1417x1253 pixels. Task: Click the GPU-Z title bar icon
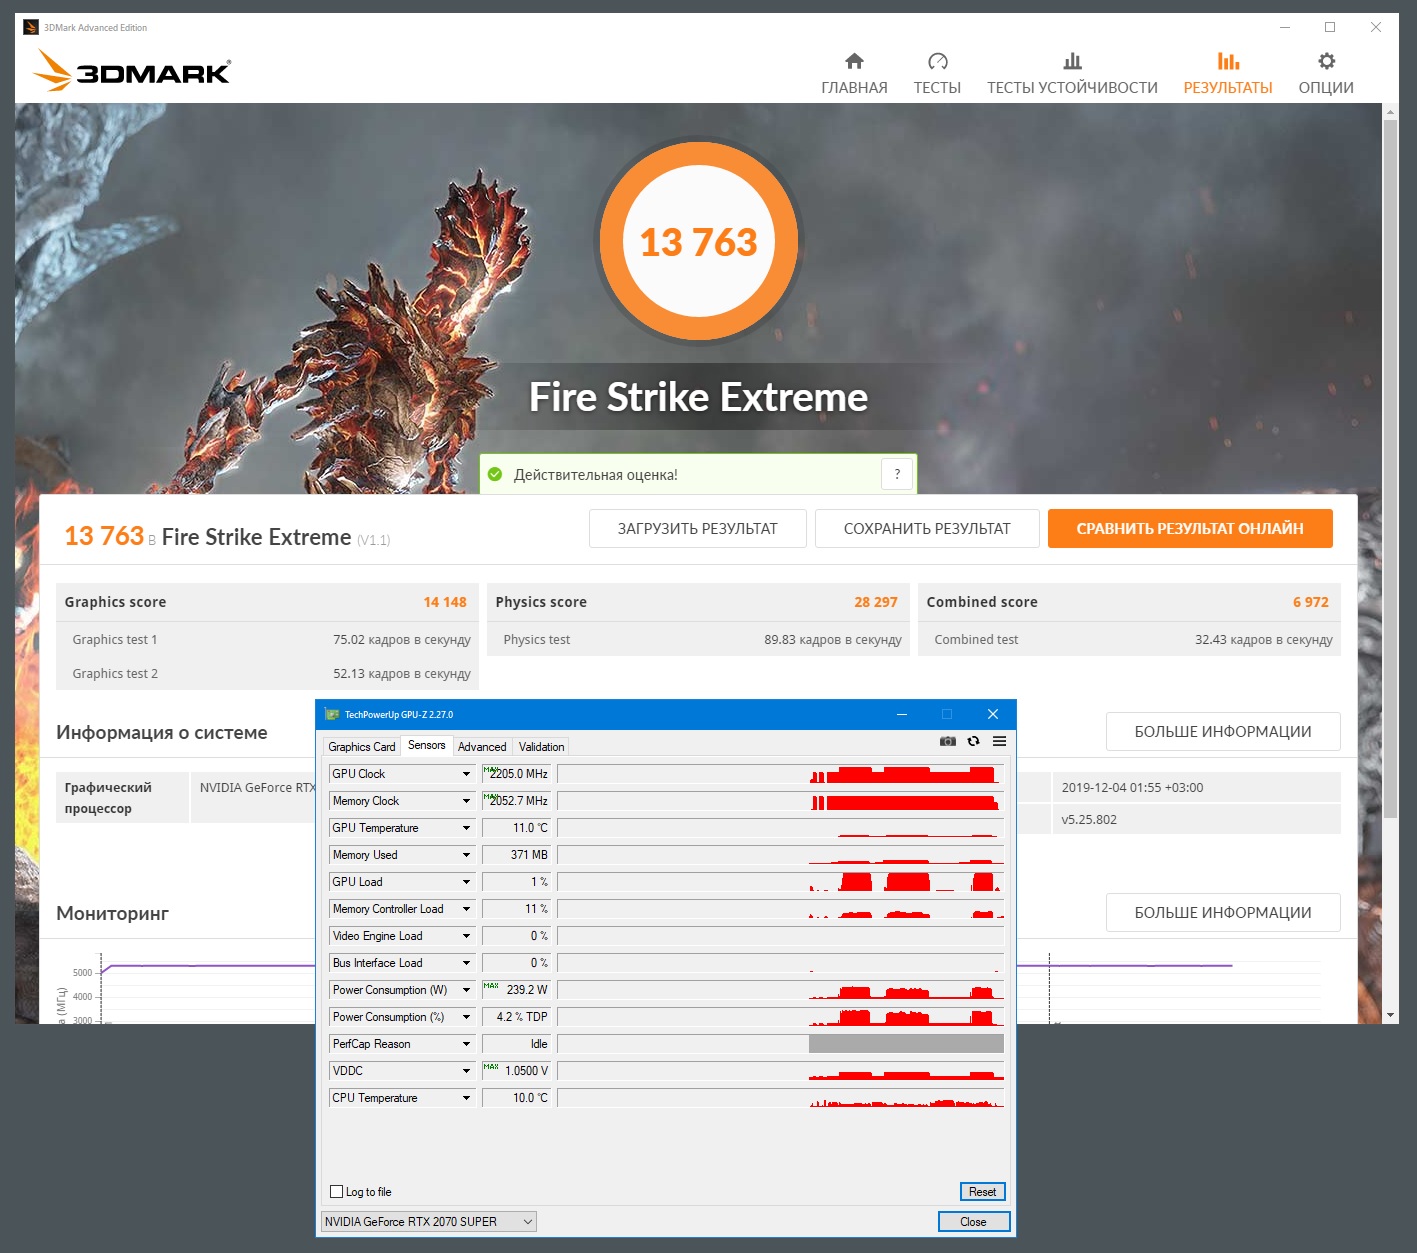pyautogui.click(x=332, y=714)
